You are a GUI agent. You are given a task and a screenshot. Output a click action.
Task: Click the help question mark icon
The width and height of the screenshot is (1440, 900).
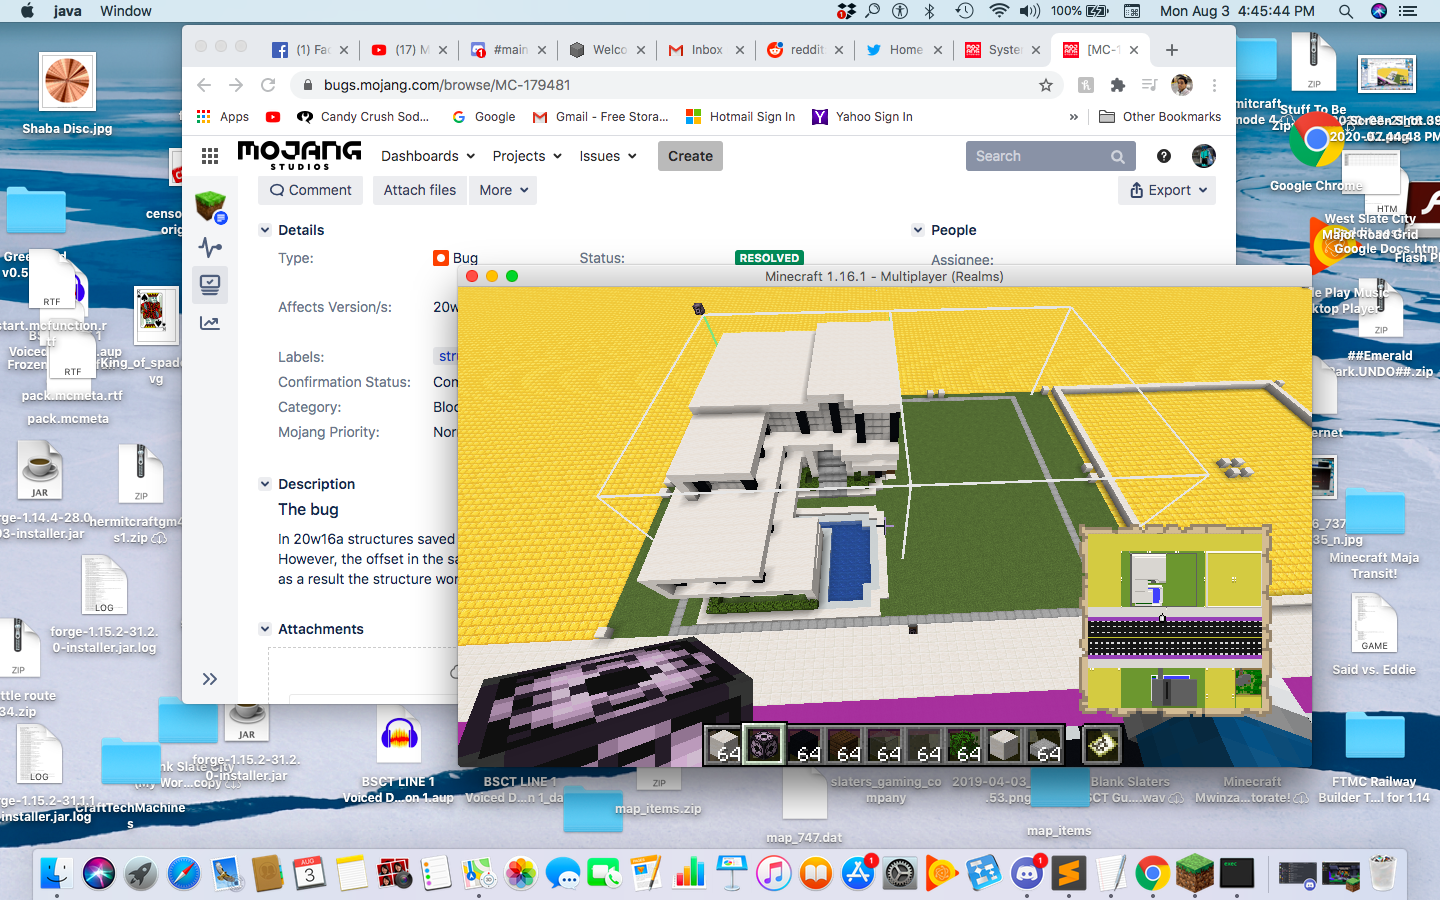pyautogui.click(x=1164, y=156)
